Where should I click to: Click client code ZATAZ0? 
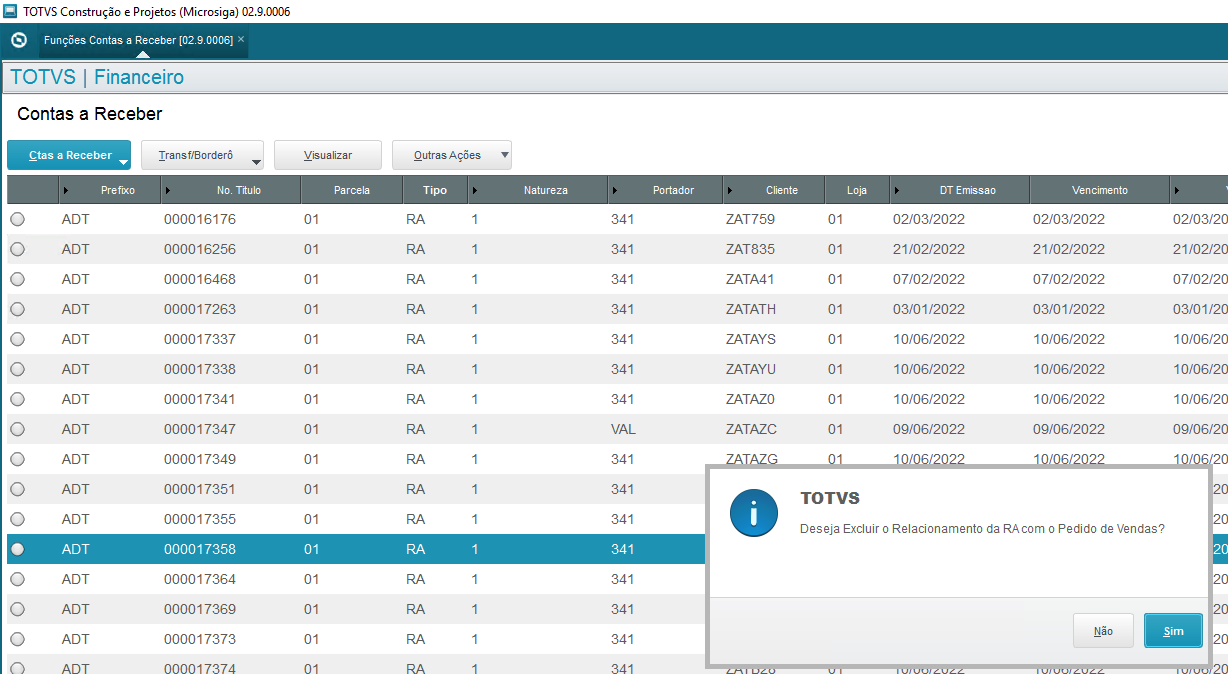click(751, 399)
